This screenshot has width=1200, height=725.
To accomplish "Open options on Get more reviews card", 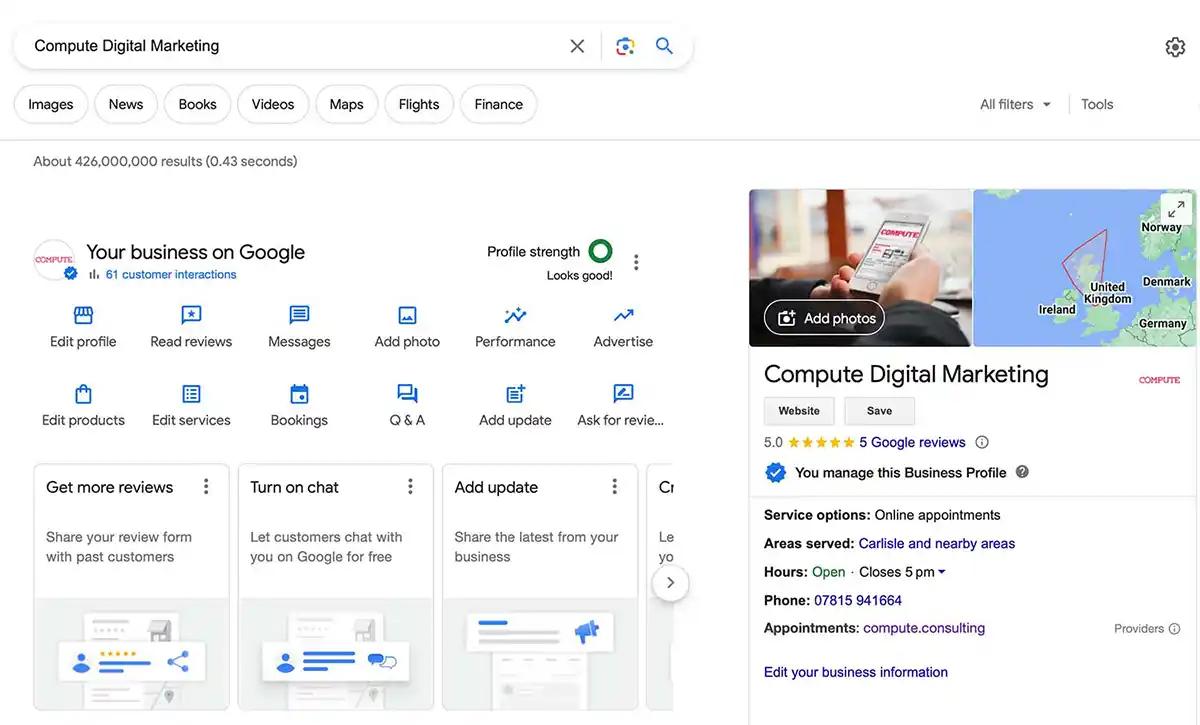I will click(206, 487).
